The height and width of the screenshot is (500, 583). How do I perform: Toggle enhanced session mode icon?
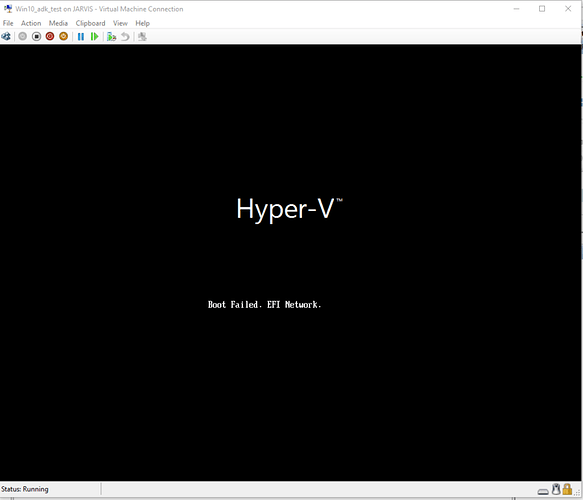pos(142,36)
